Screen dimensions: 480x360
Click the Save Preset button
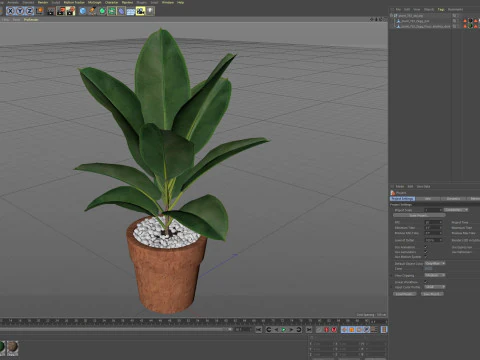point(432,294)
